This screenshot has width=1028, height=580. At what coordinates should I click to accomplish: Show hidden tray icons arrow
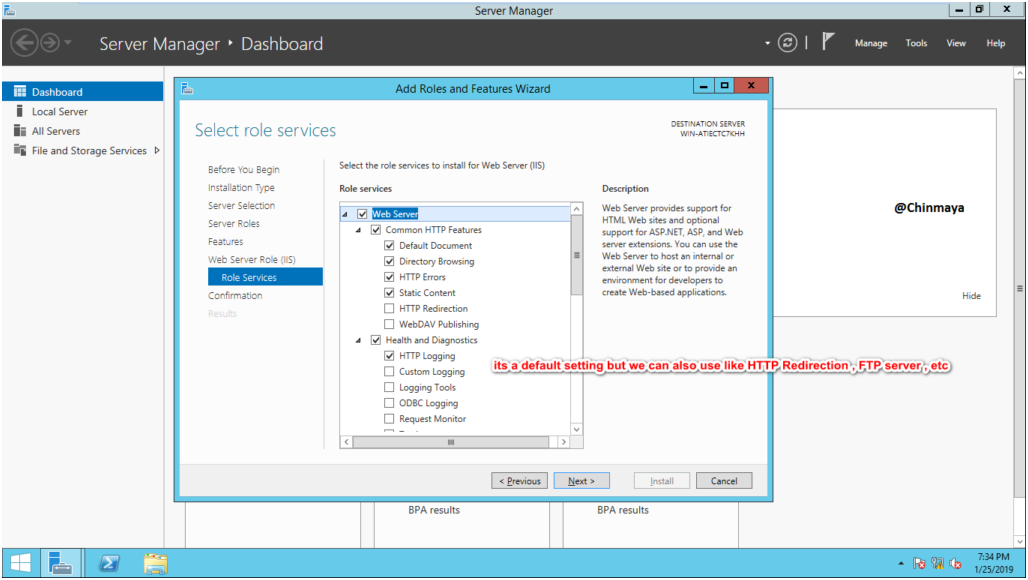[901, 564]
